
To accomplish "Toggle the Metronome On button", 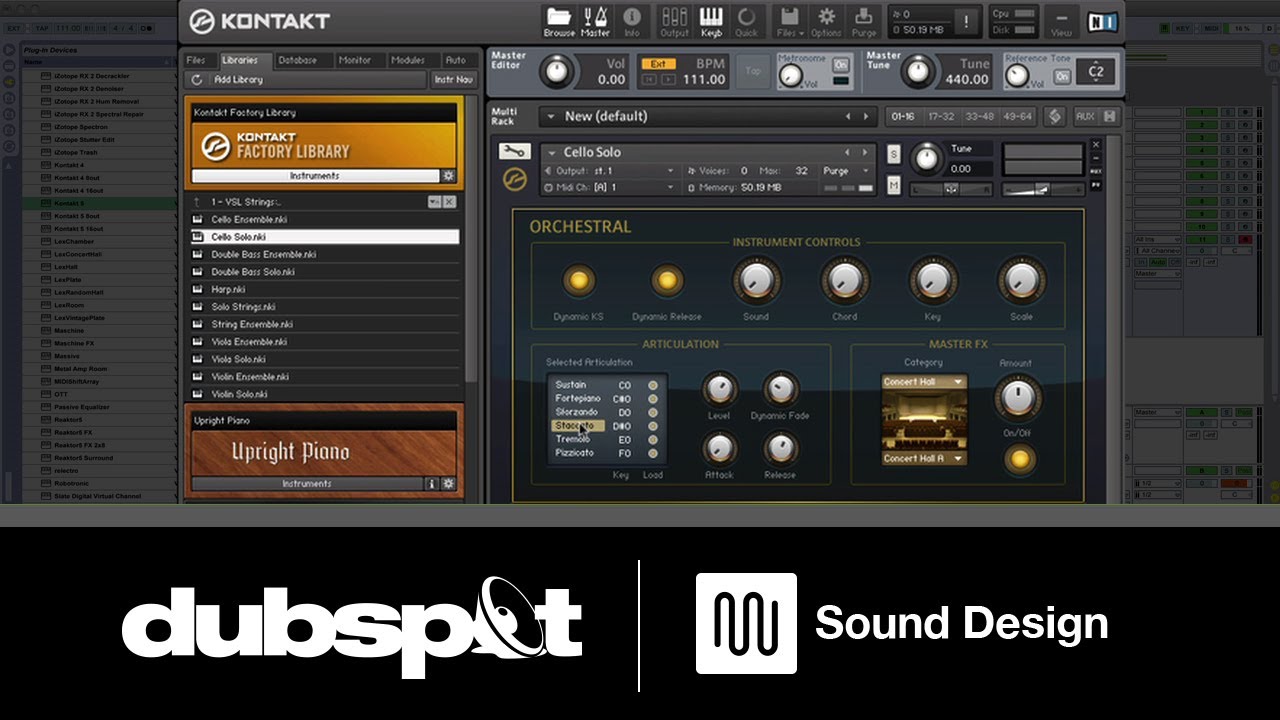I will (841, 67).
